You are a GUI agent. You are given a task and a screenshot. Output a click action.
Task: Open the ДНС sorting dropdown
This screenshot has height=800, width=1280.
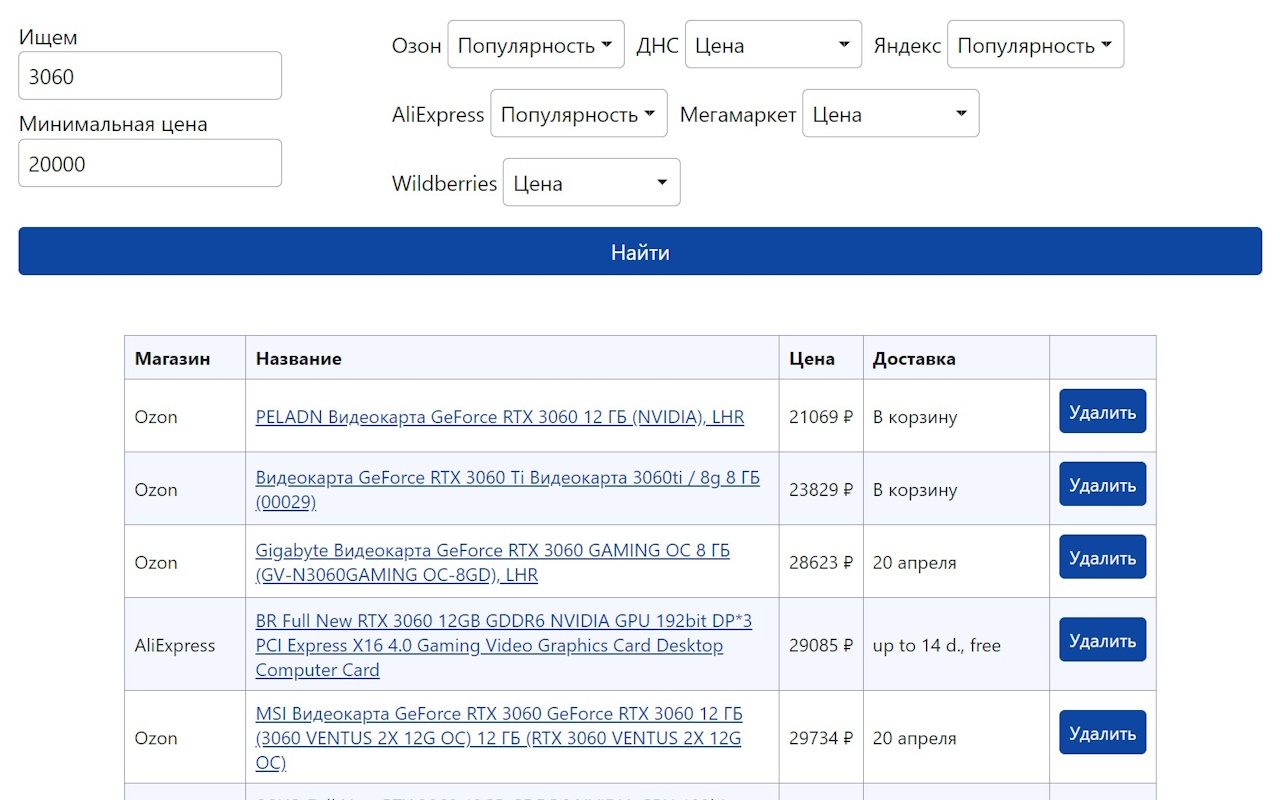[x=773, y=45]
